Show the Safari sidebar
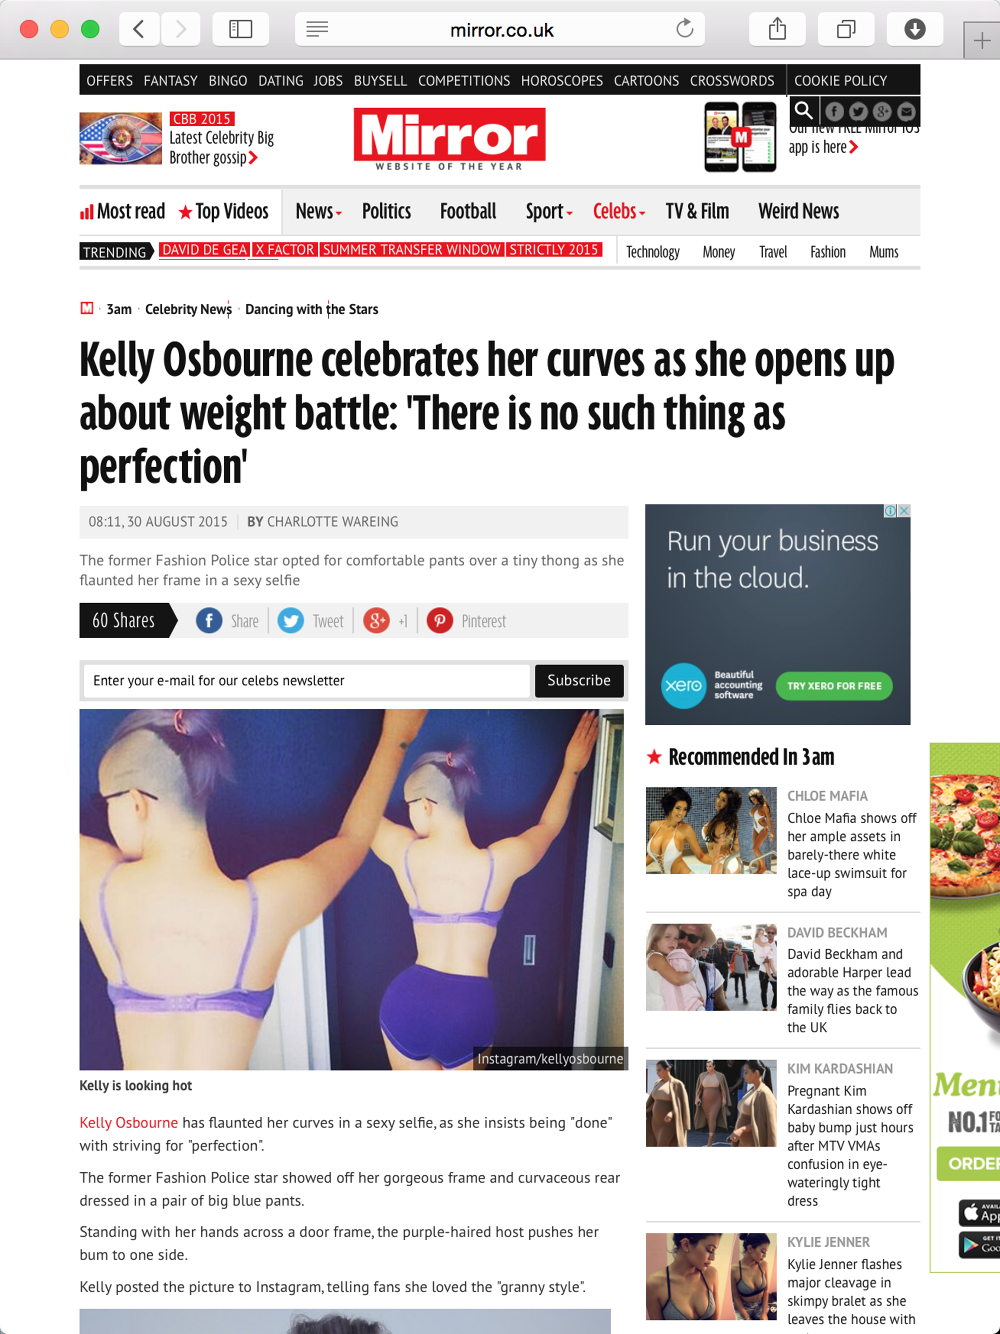The height and width of the screenshot is (1334, 1000). coord(241,29)
